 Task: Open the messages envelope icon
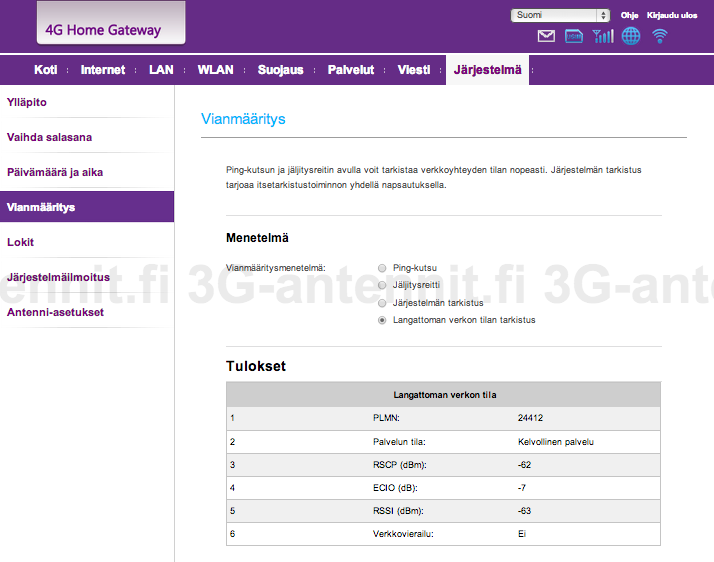pyautogui.click(x=546, y=36)
